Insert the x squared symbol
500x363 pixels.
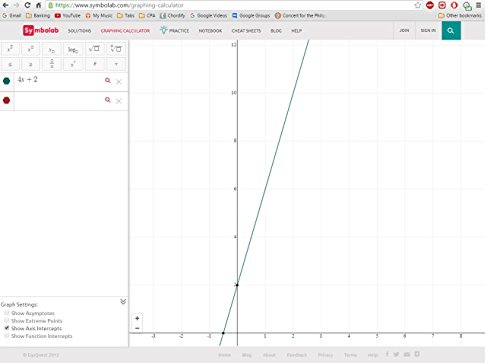10,49
